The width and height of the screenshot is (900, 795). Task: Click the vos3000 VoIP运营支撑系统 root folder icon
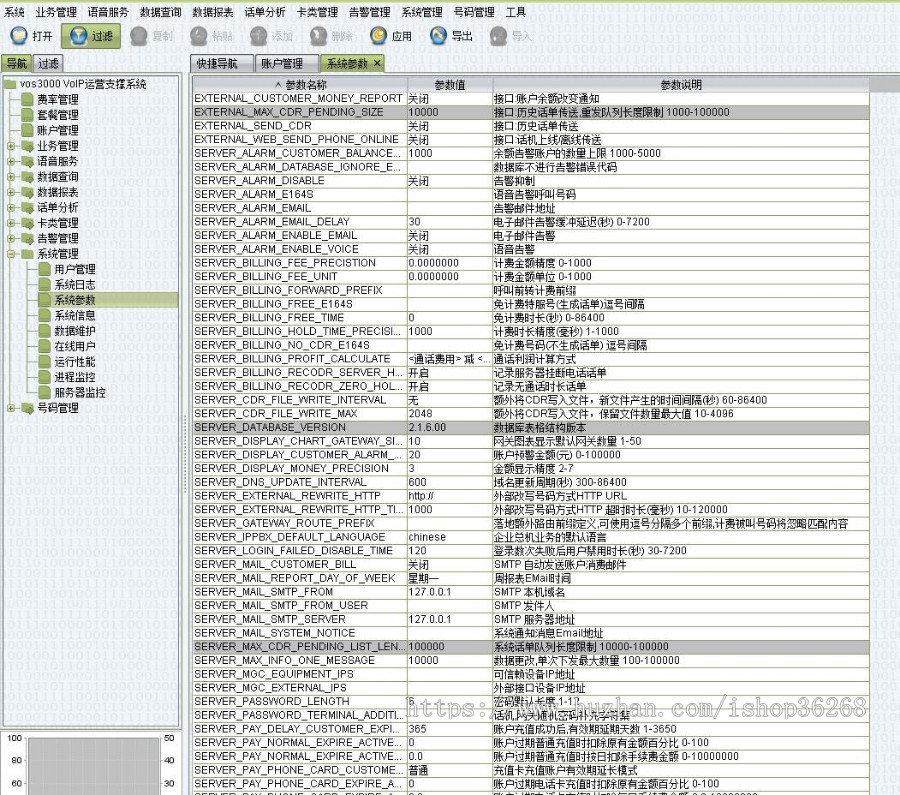point(10,84)
